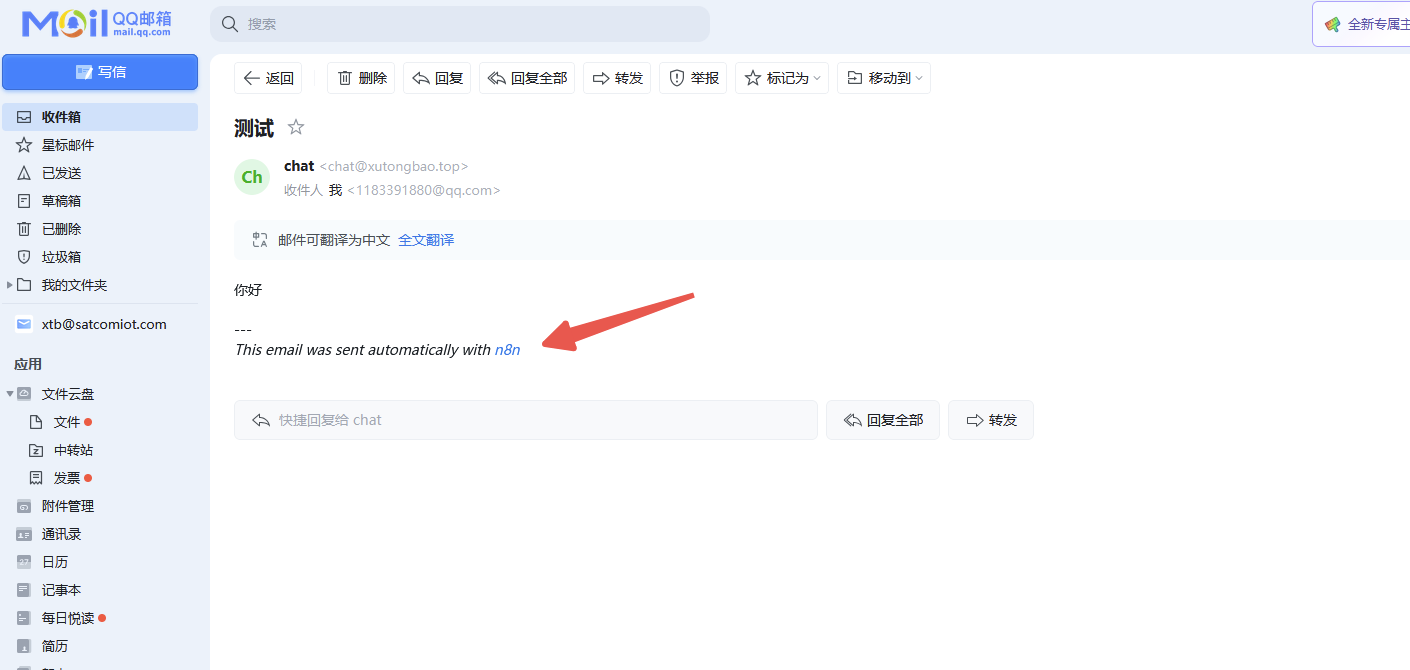This screenshot has height=670, width=1410.
Task: Open the n8n link in email body
Action: coord(507,350)
